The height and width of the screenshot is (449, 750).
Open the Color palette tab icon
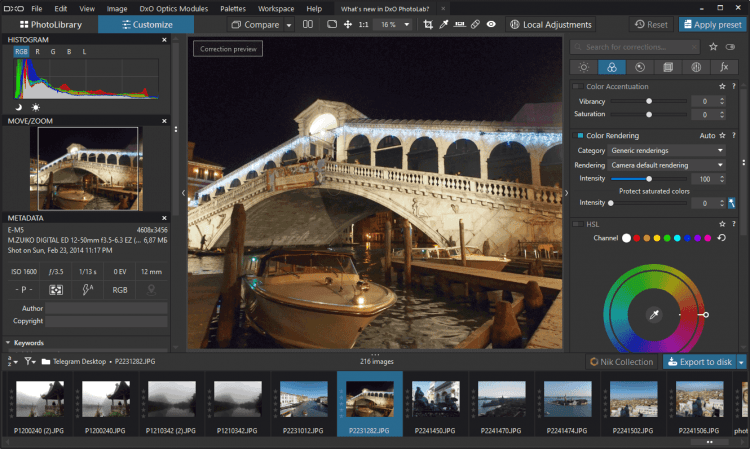tap(610, 67)
